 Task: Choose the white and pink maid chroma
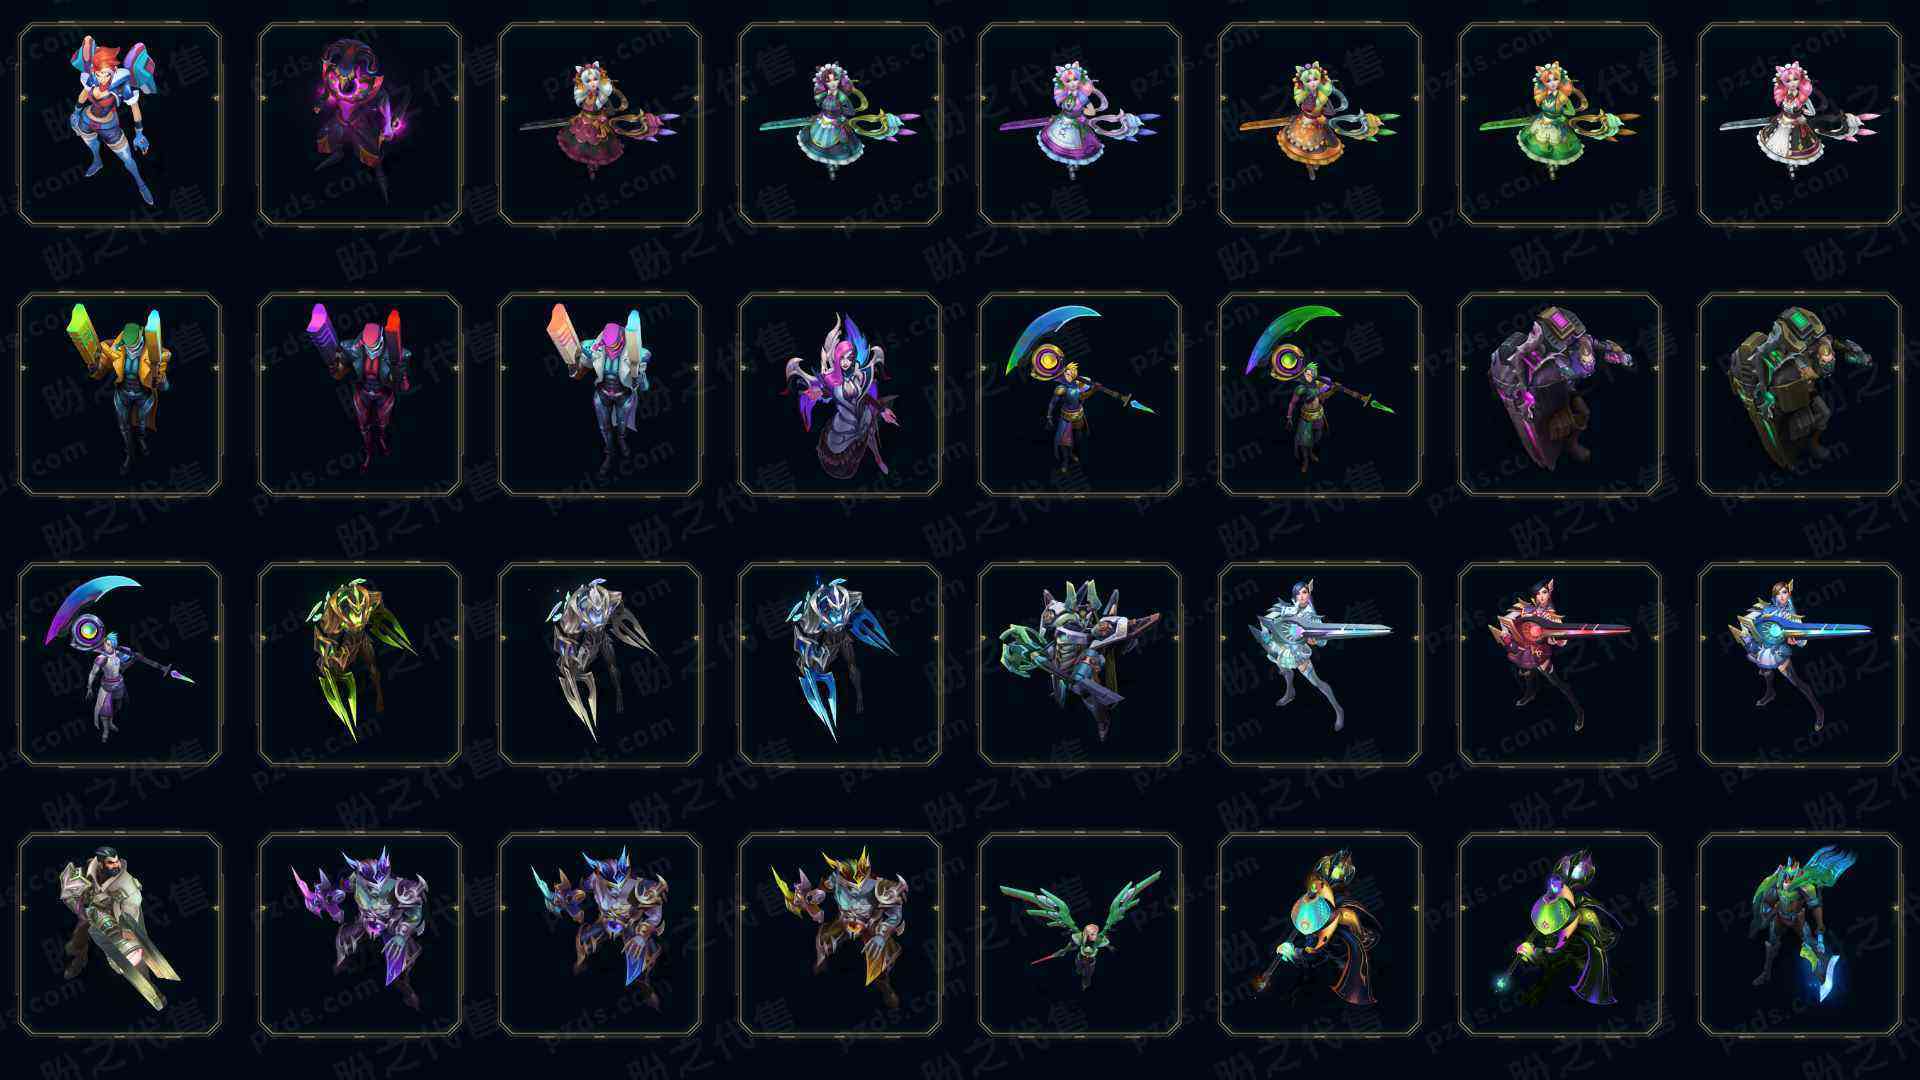(1800, 124)
